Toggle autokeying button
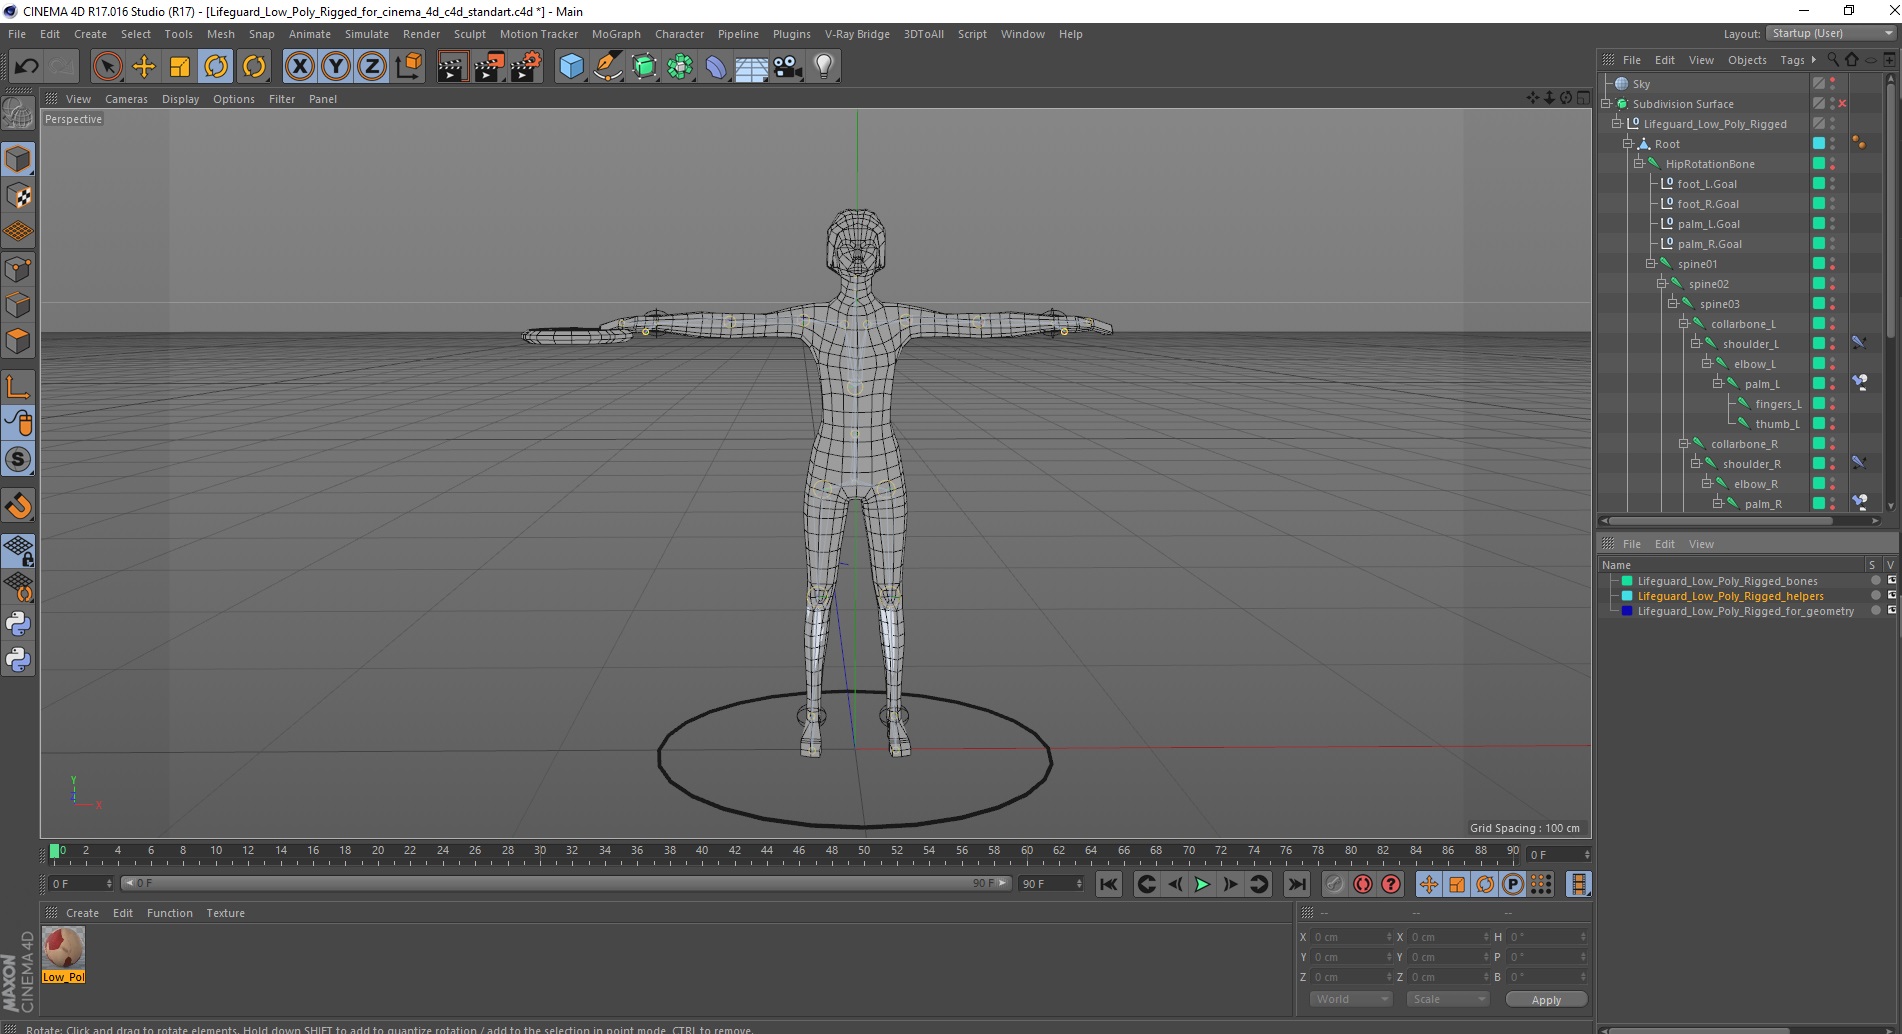 click(1363, 884)
